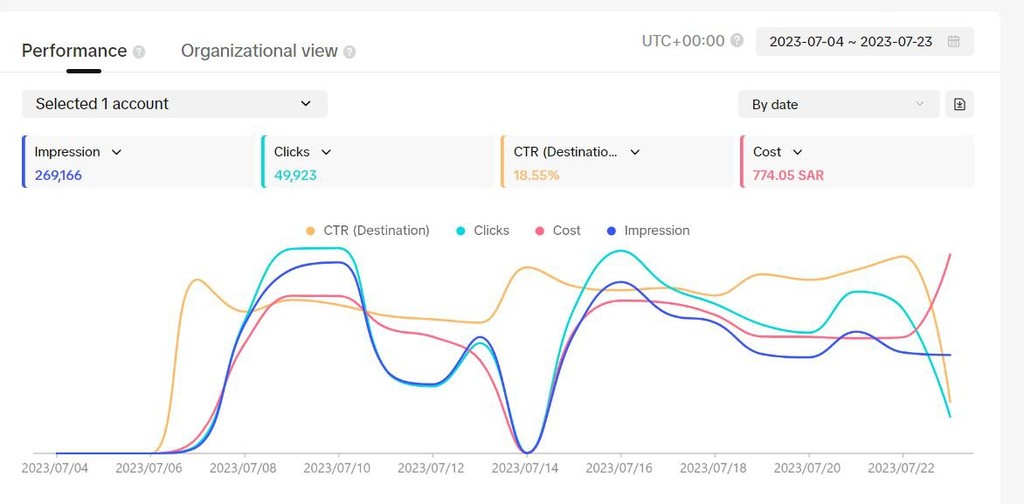Screen dimensions: 1024x504
Task: Click the help icon beside Performance tab
Action: 139,52
